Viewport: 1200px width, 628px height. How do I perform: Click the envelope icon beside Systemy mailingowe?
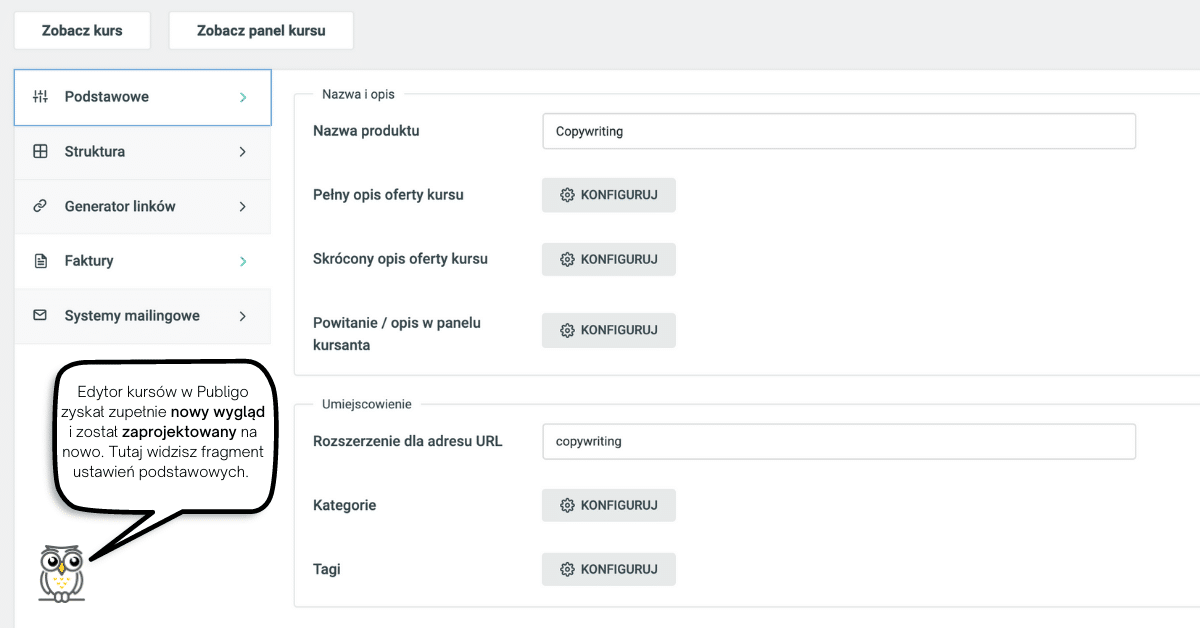coord(40,315)
